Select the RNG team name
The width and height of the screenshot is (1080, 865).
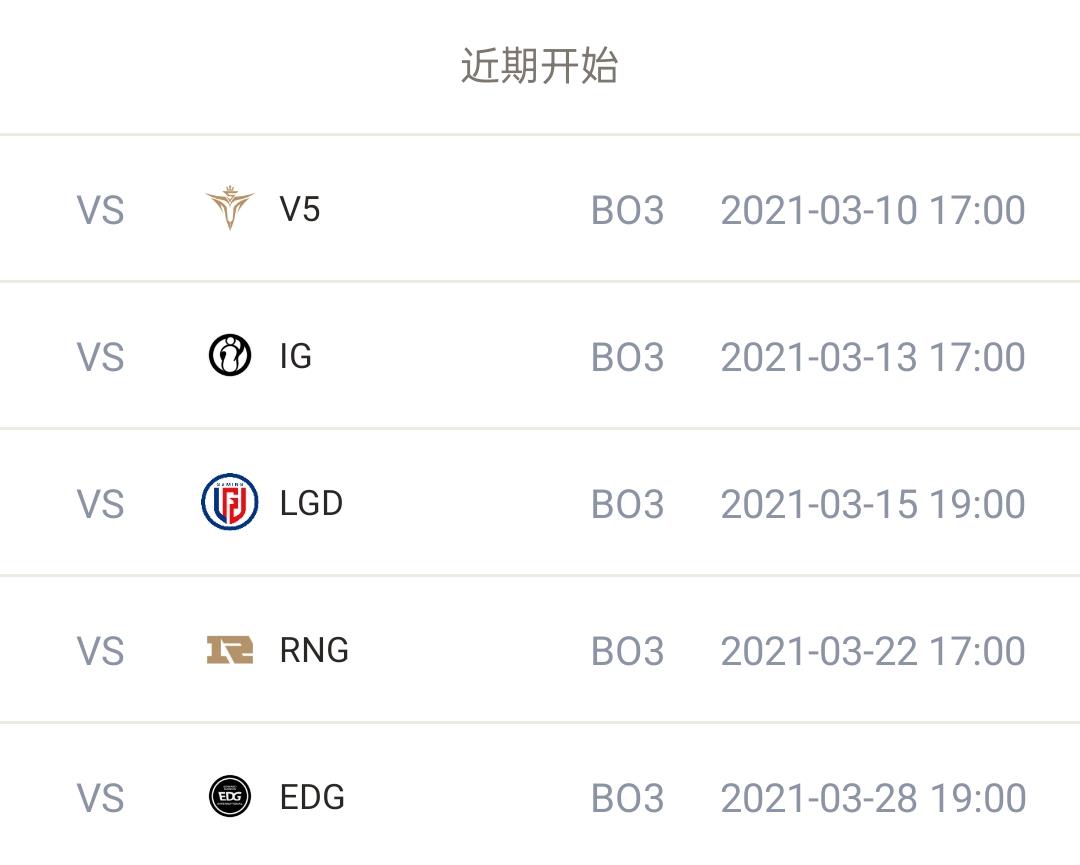click(x=314, y=650)
